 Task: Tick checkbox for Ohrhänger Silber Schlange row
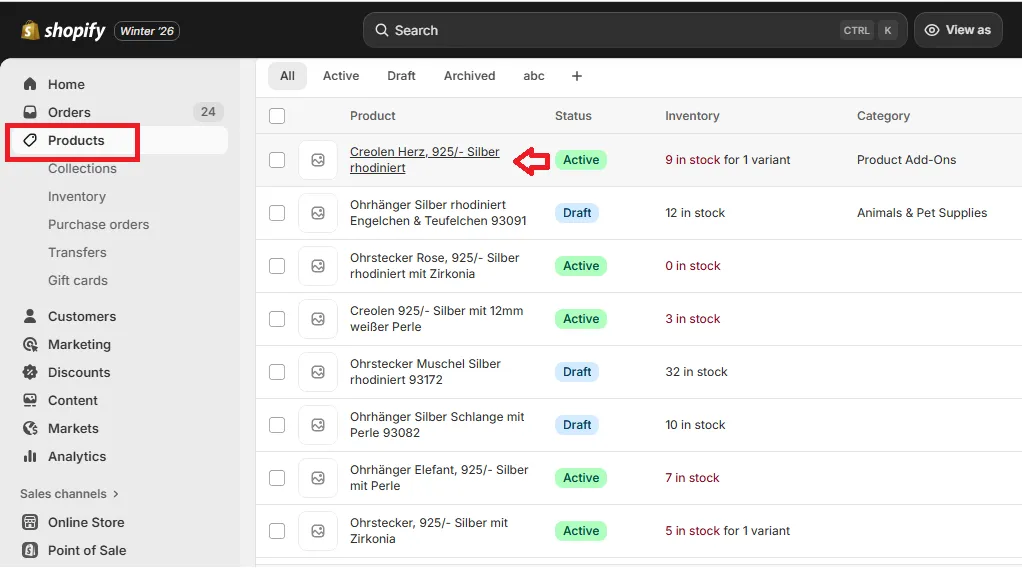(x=277, y=425)
